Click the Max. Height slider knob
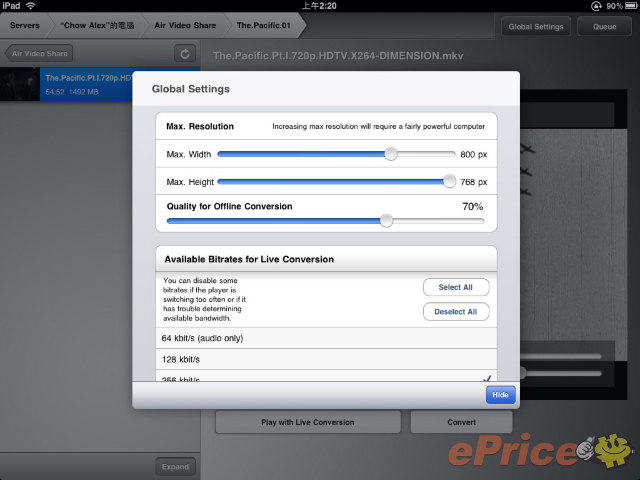Viewport: 640px width, 480px height. coord(449,181)
